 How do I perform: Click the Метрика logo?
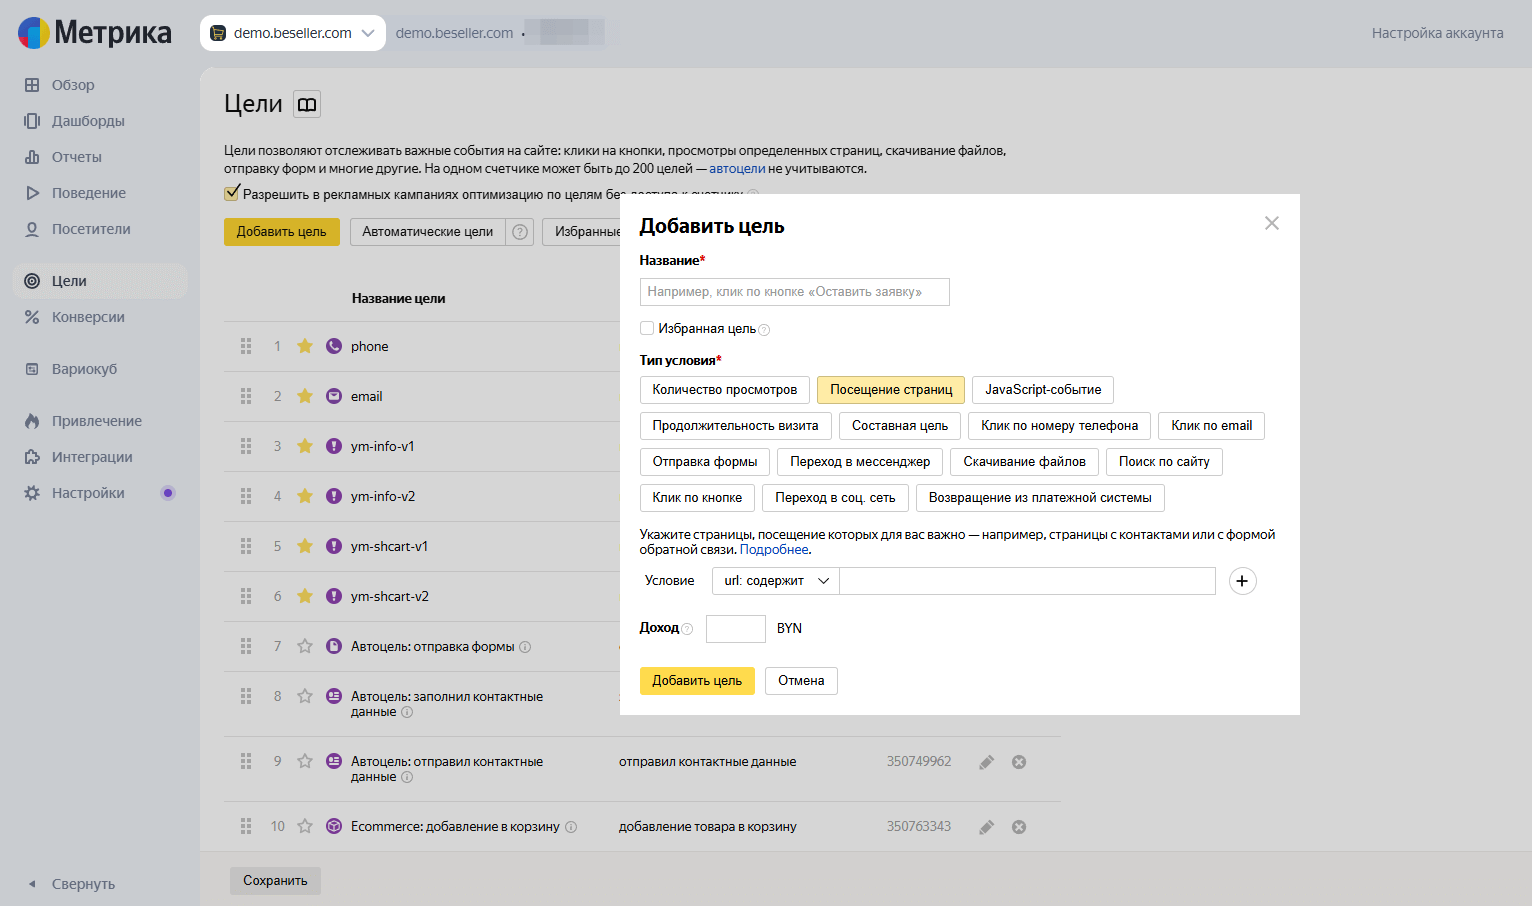pos(95,33)
